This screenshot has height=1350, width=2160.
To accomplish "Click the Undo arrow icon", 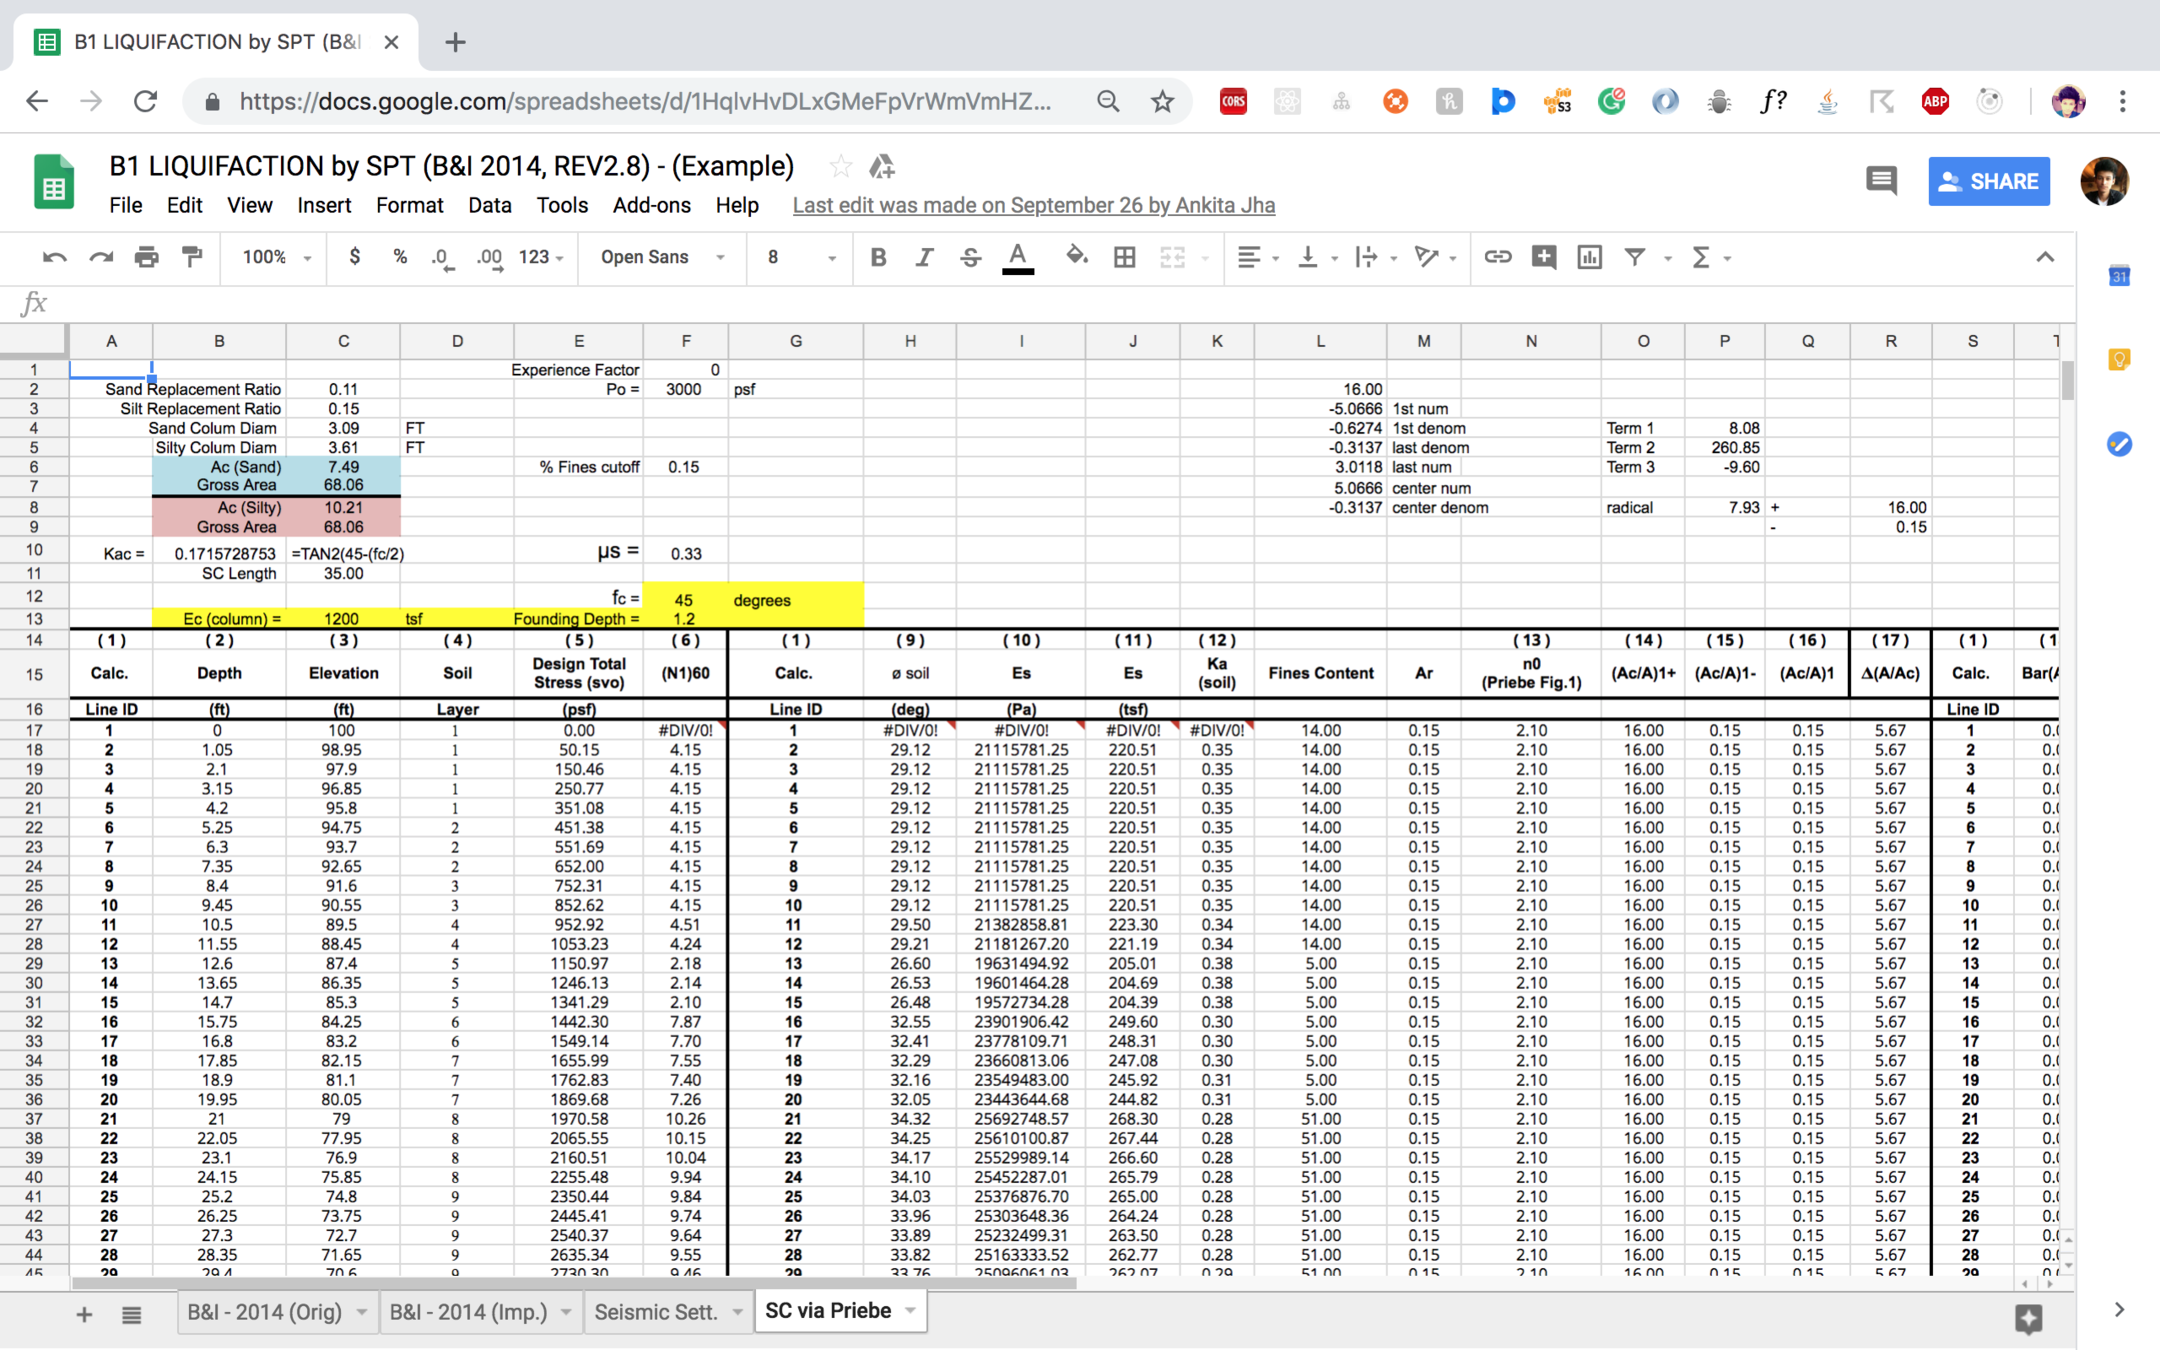I will pyautogui.click(x=54, y=258).
